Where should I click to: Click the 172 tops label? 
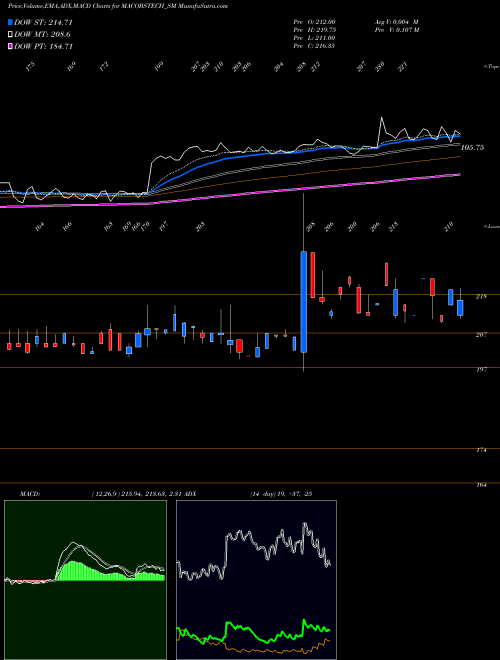click(104, 67)
